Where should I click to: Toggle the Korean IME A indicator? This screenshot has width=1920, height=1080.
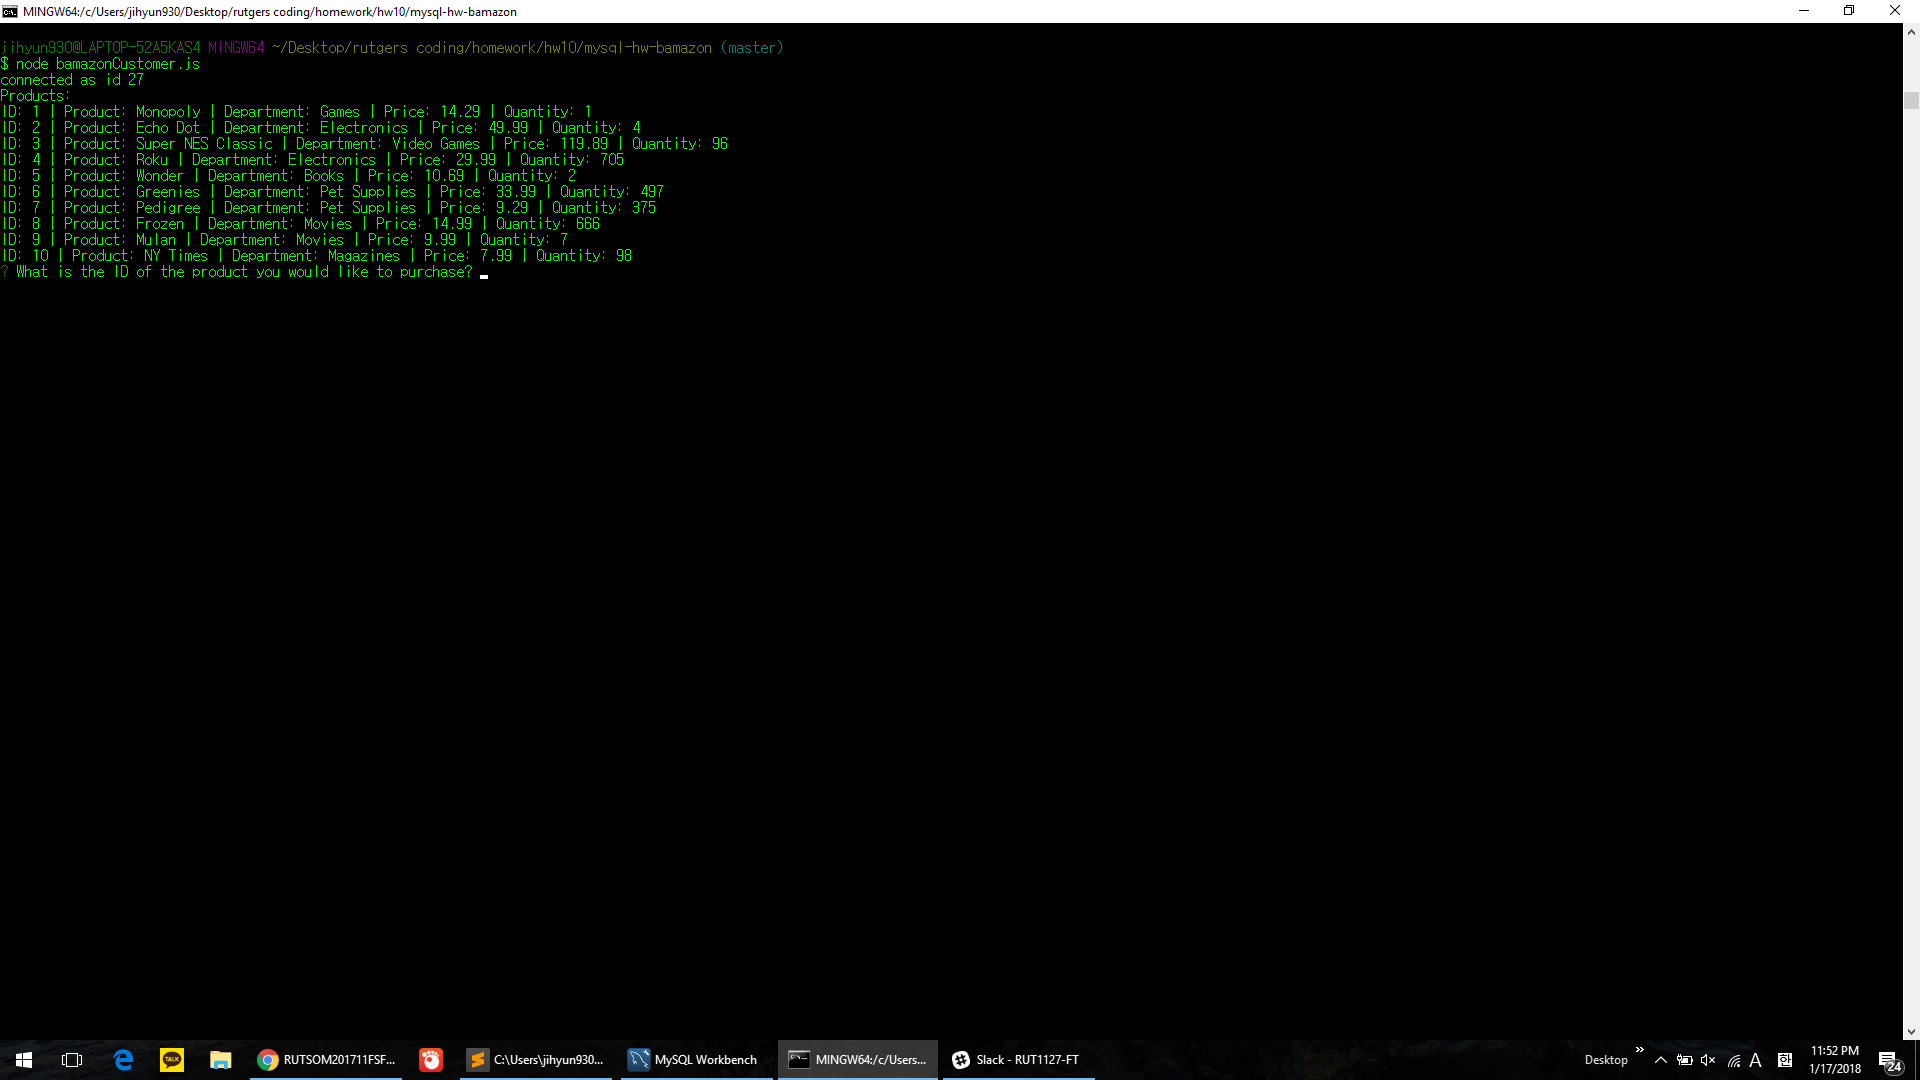point(1757,1059)
